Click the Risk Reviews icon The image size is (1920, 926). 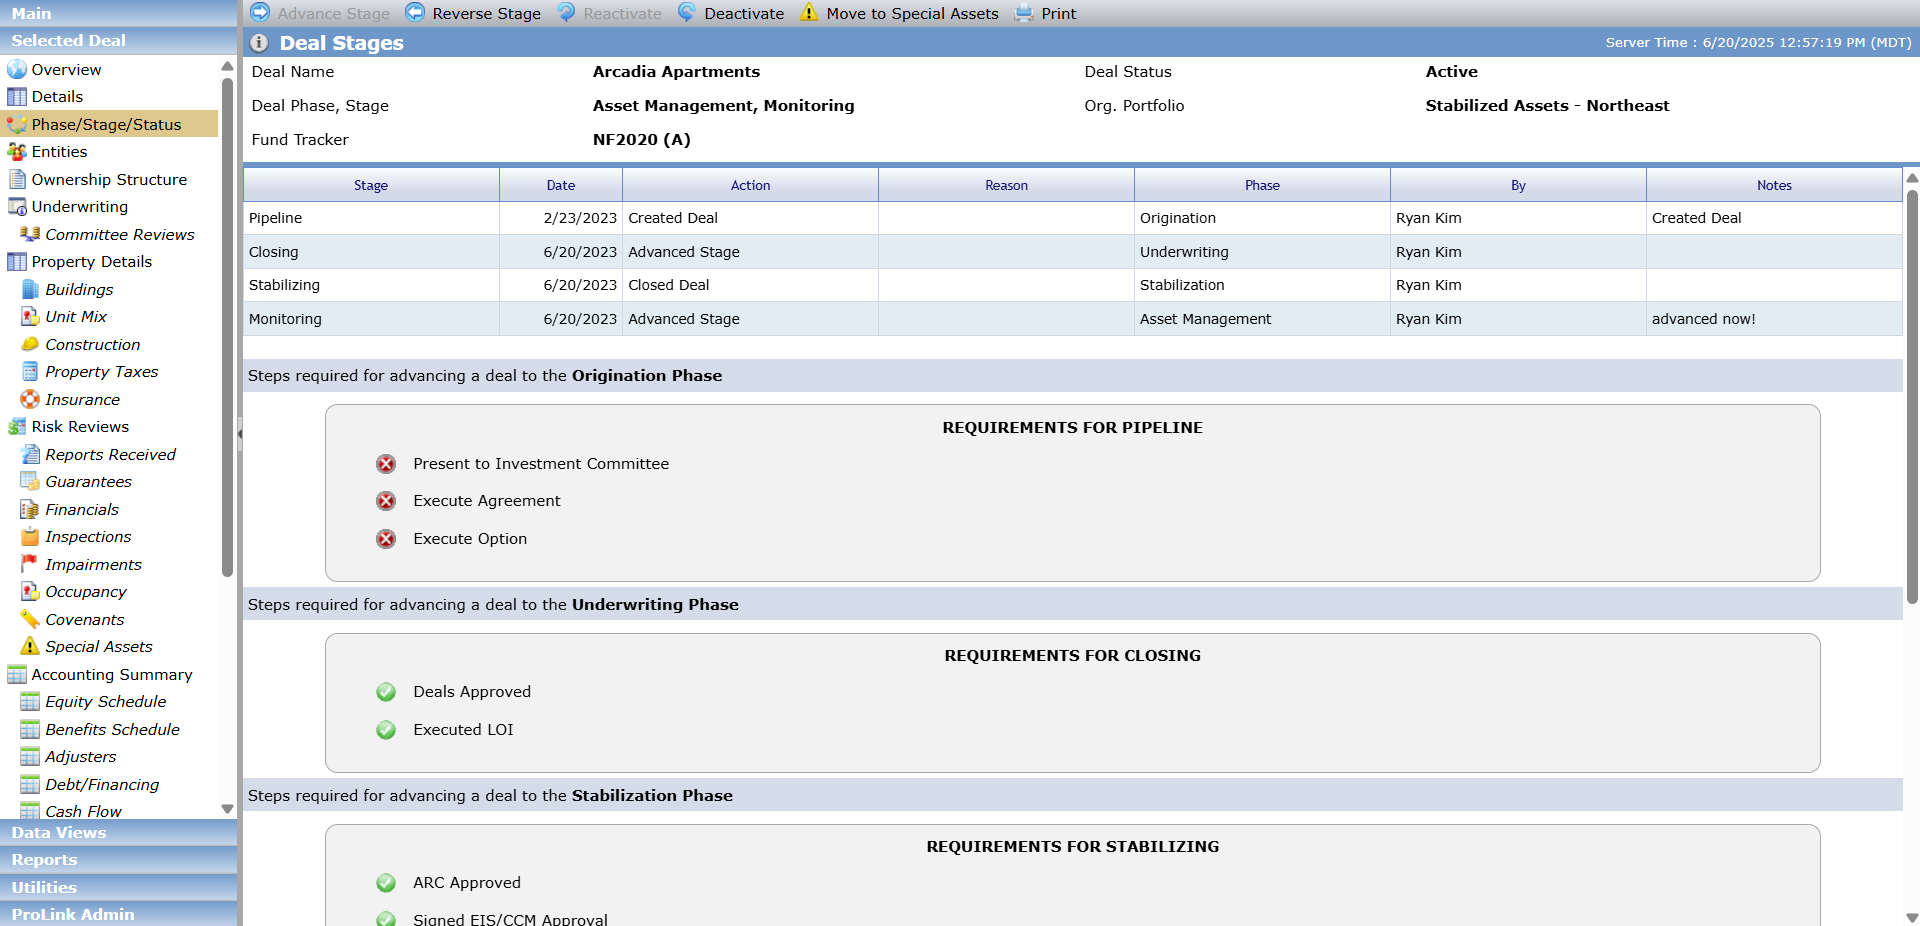pos(17,427)
